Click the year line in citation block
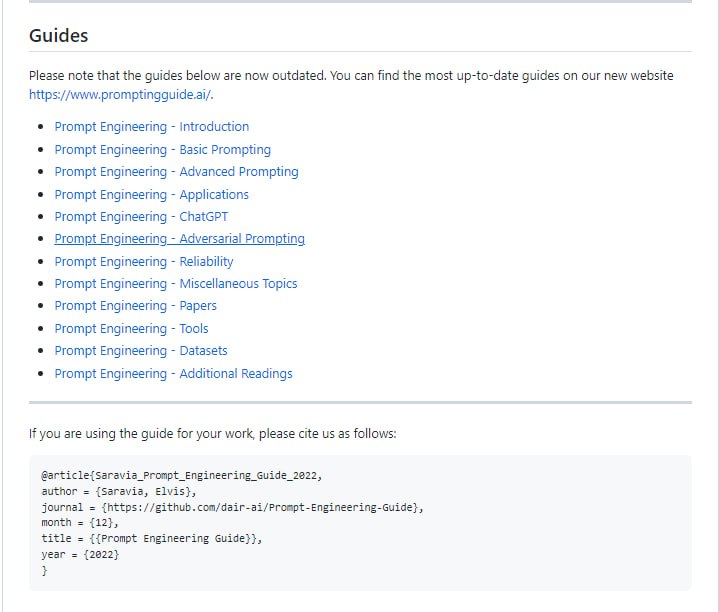Viewport: 719px width, 612px height. pos(80,554)
